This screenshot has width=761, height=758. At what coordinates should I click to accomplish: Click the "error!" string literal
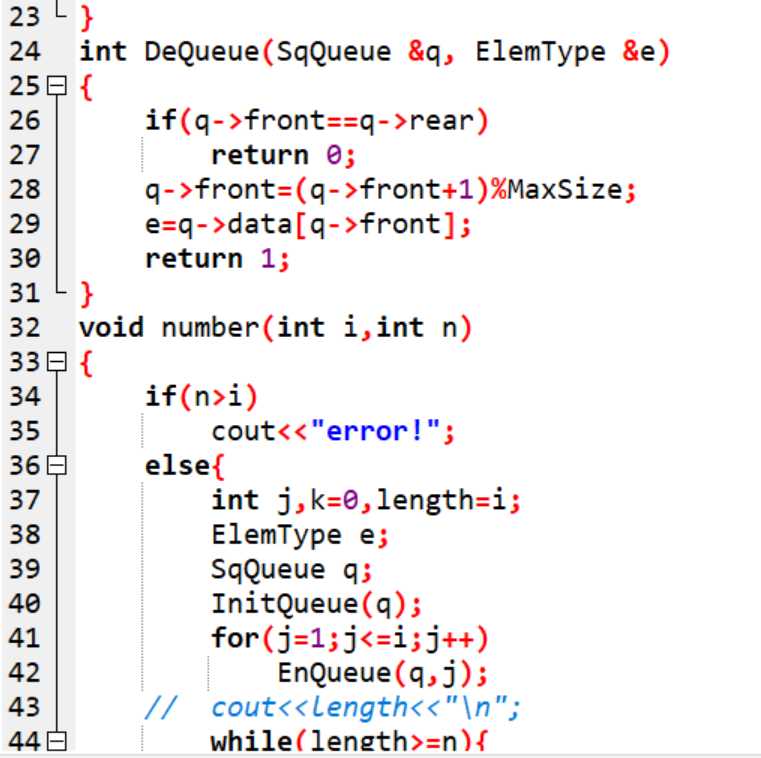click(x=375, y=432)
